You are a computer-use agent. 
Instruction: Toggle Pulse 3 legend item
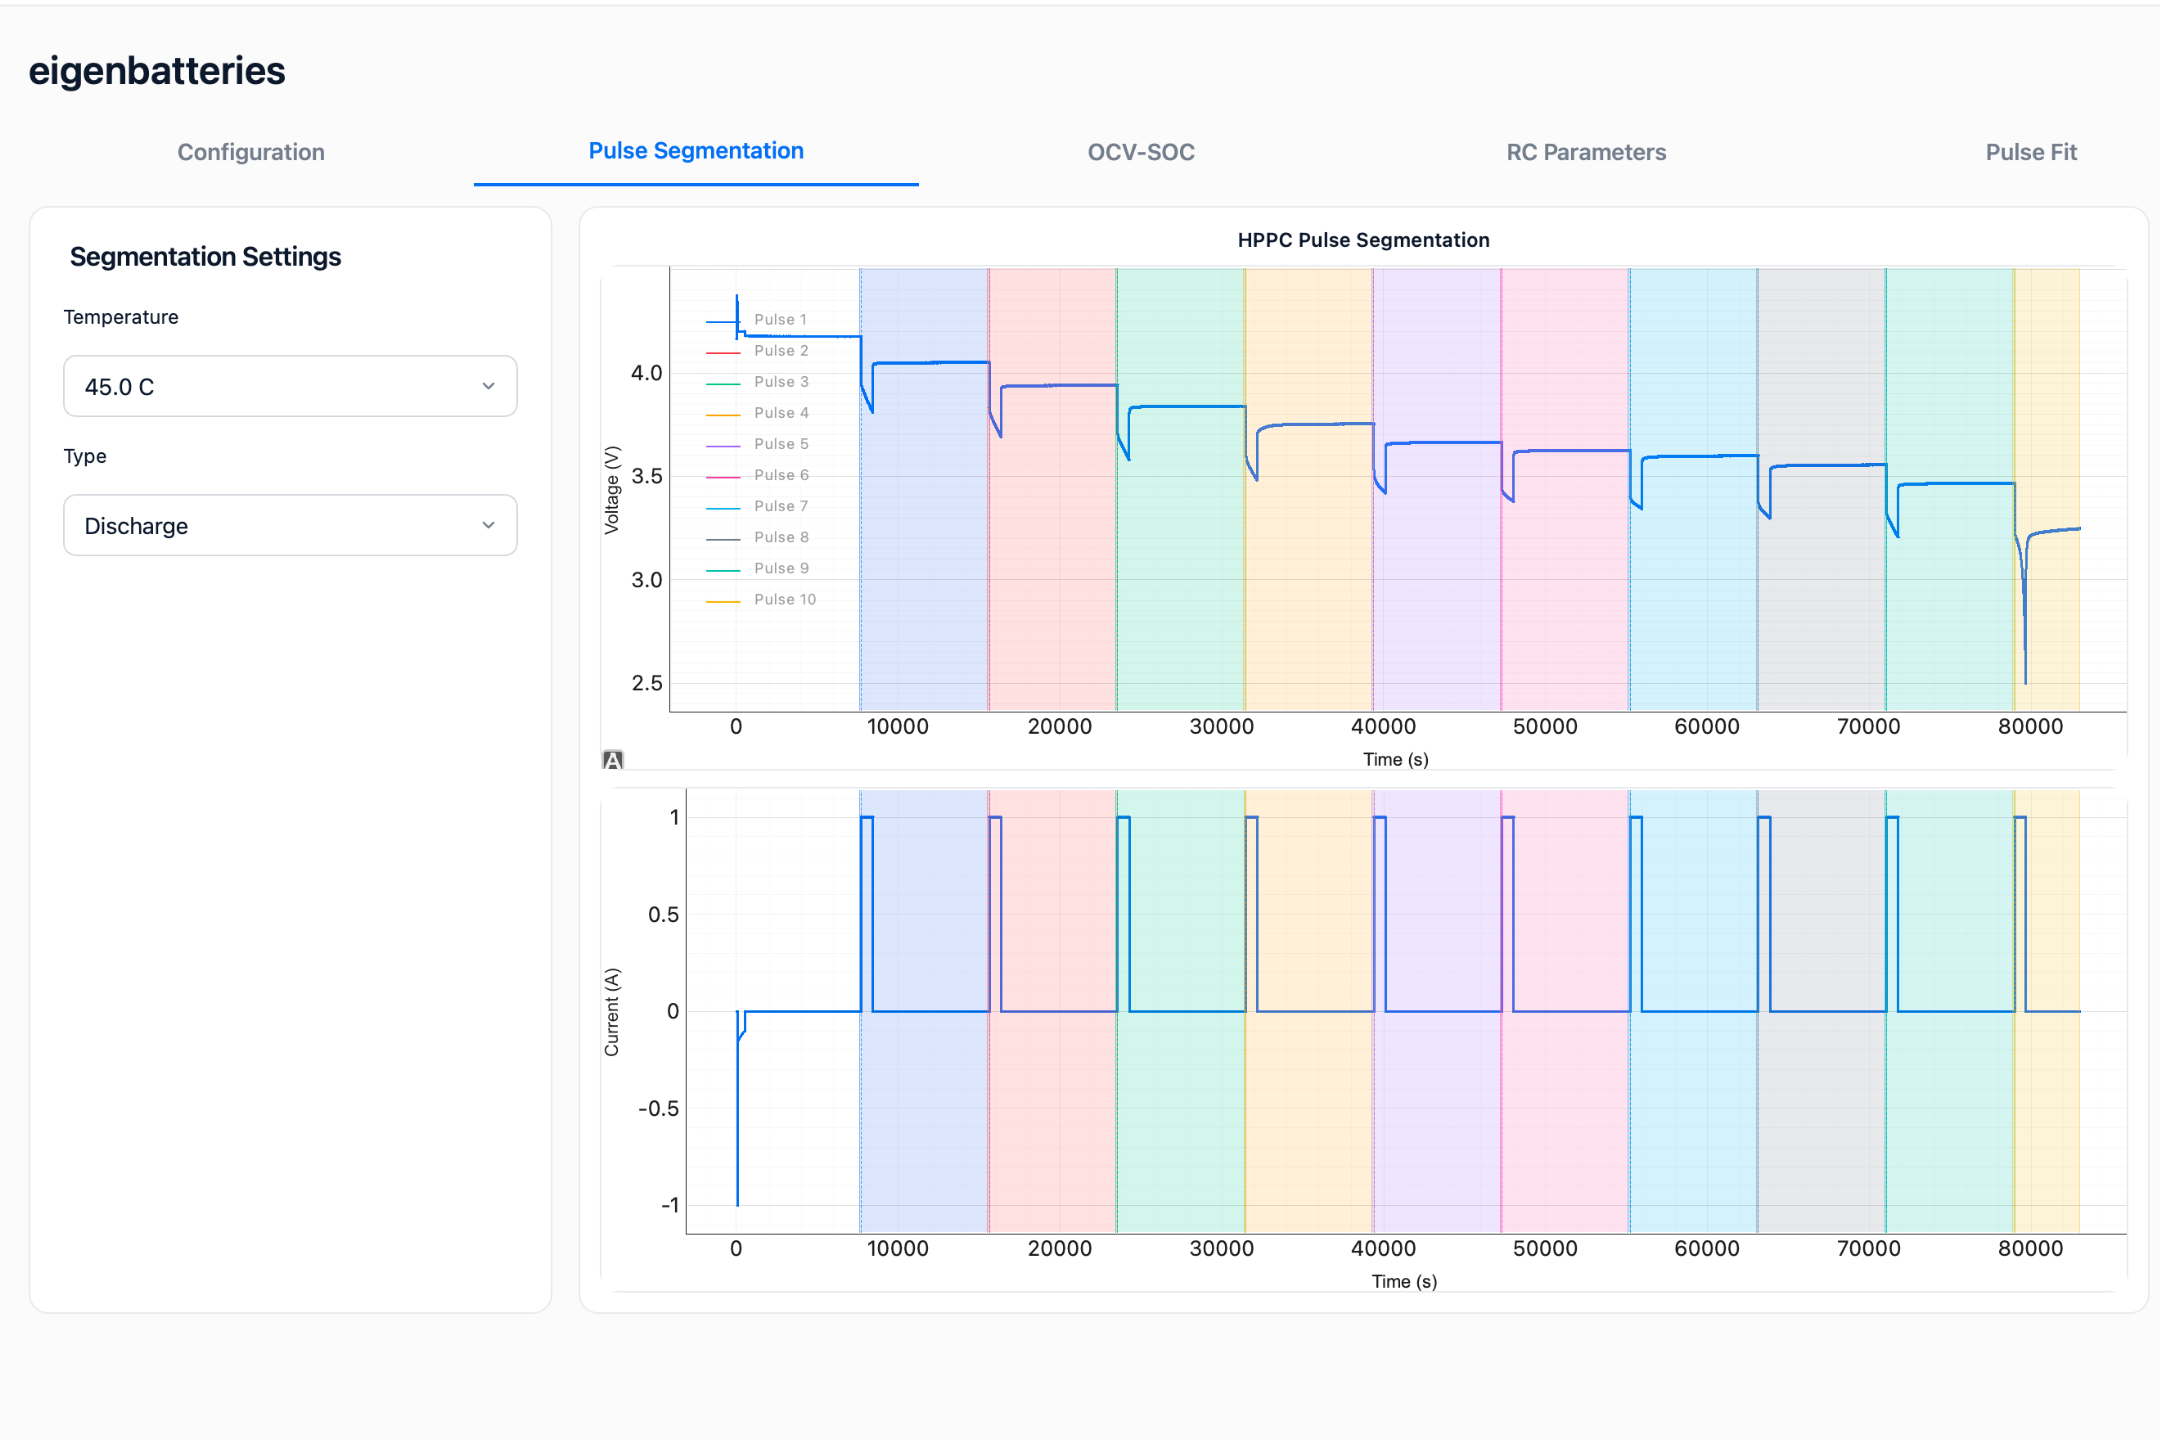point(757,382)
